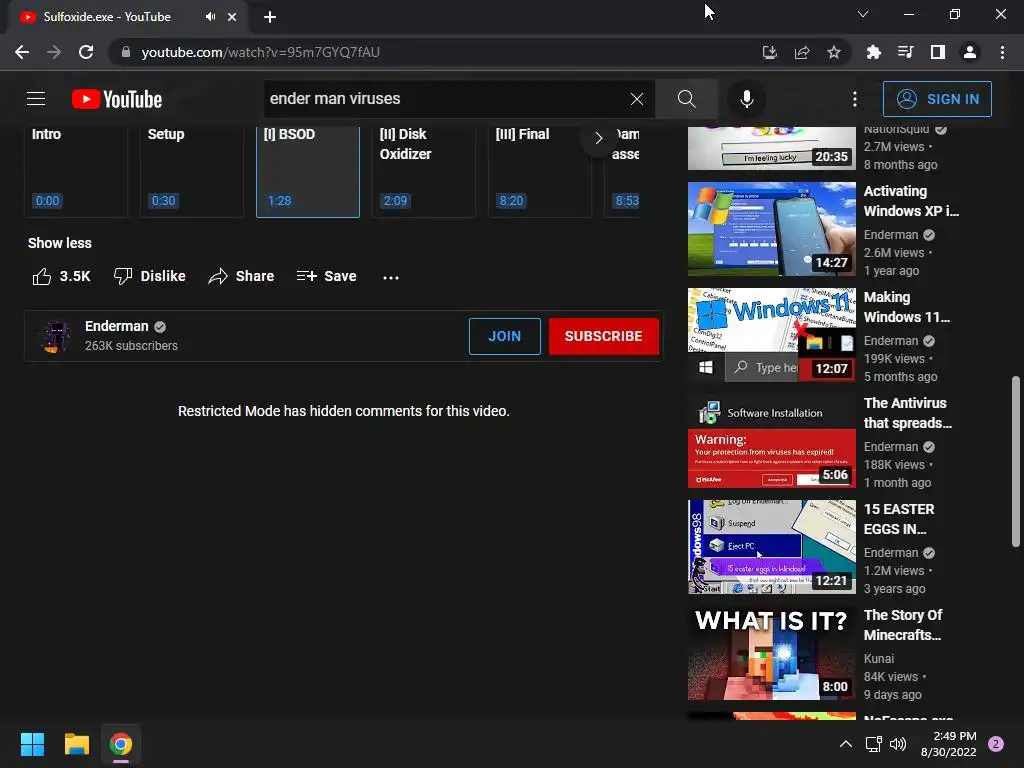Open the Chrome three-dot menu
This screenshot has width=1024, height=768.
[1002, 52]
